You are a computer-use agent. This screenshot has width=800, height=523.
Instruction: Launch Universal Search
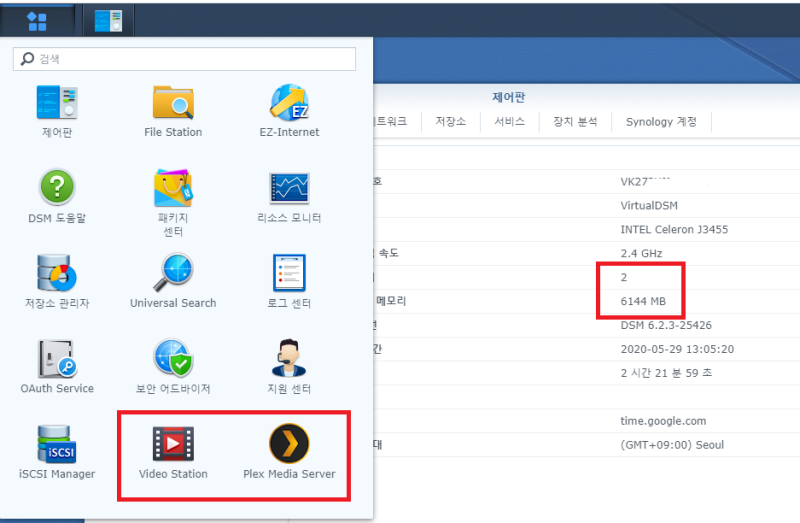173,282
